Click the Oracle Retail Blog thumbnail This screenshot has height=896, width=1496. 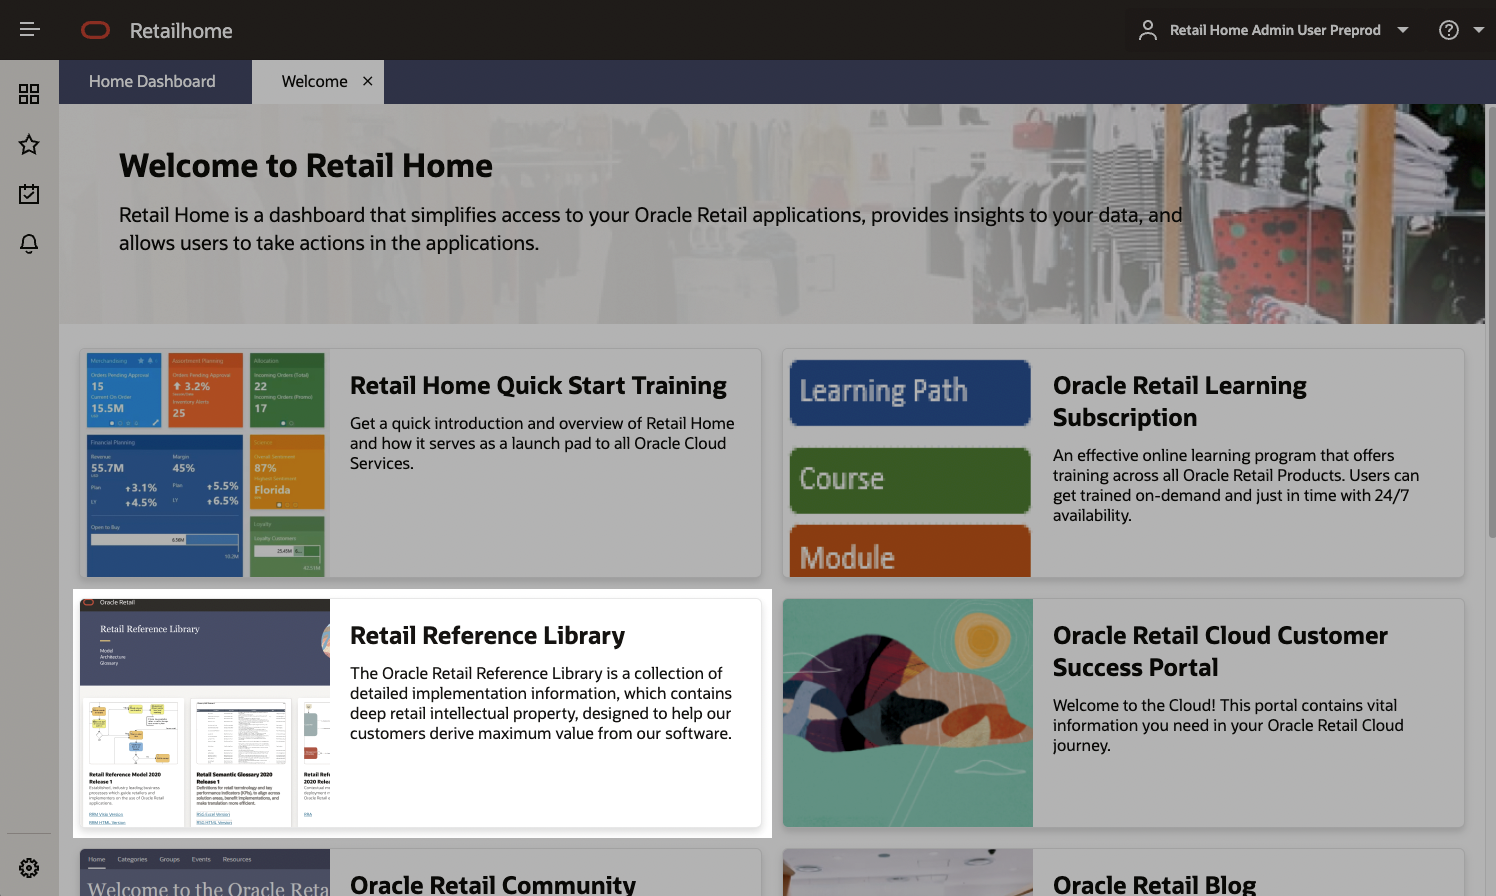click(908, 873)
